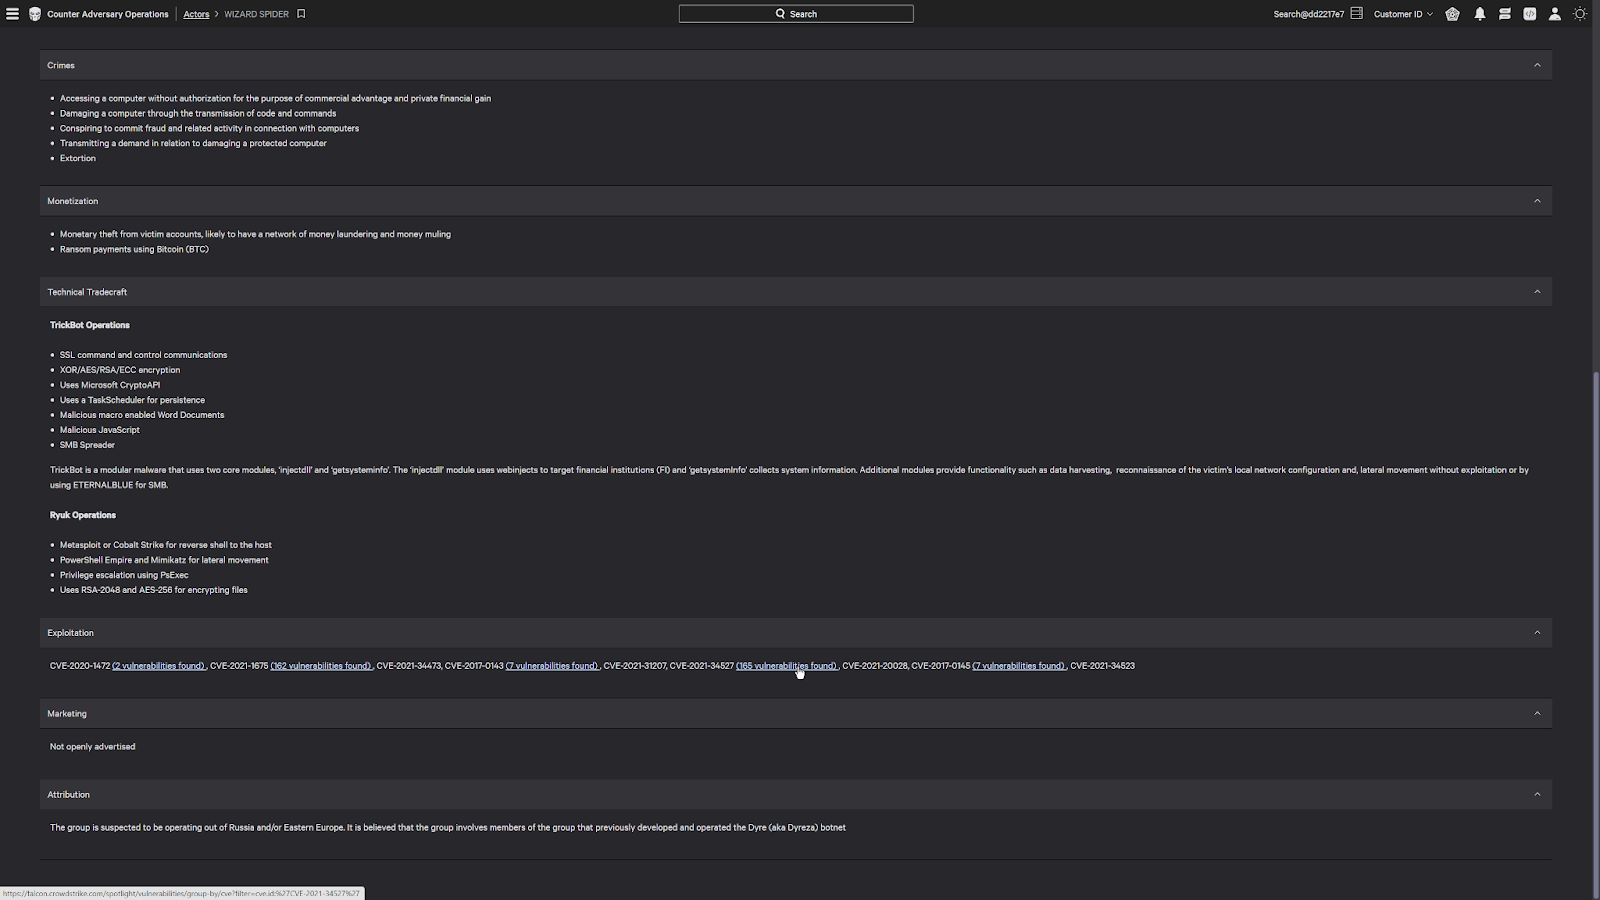Screen dimensions: 1600x900
Task: Click the CVE-2021-1675 text
Action: click(239, 666)
